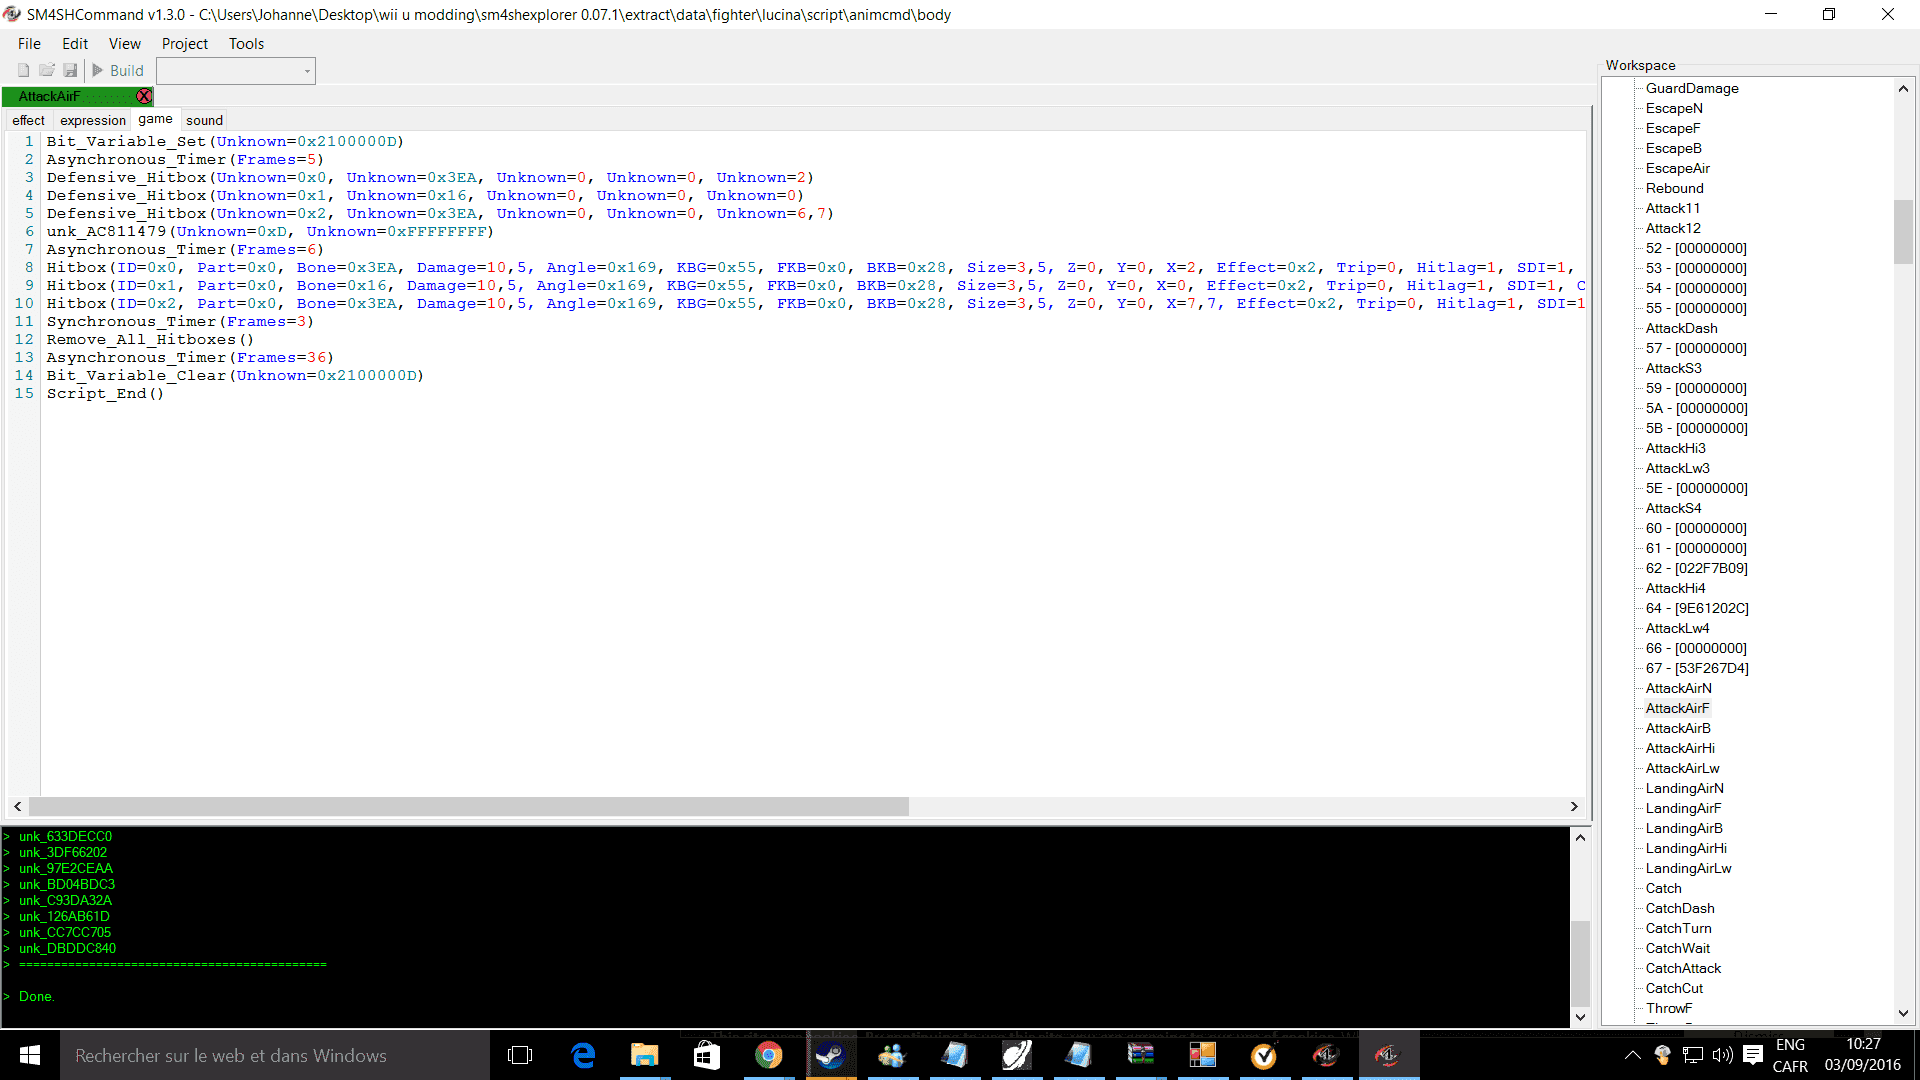
Task: Click the Workspace scrollbar up arrow
Action: [1903, 89]
